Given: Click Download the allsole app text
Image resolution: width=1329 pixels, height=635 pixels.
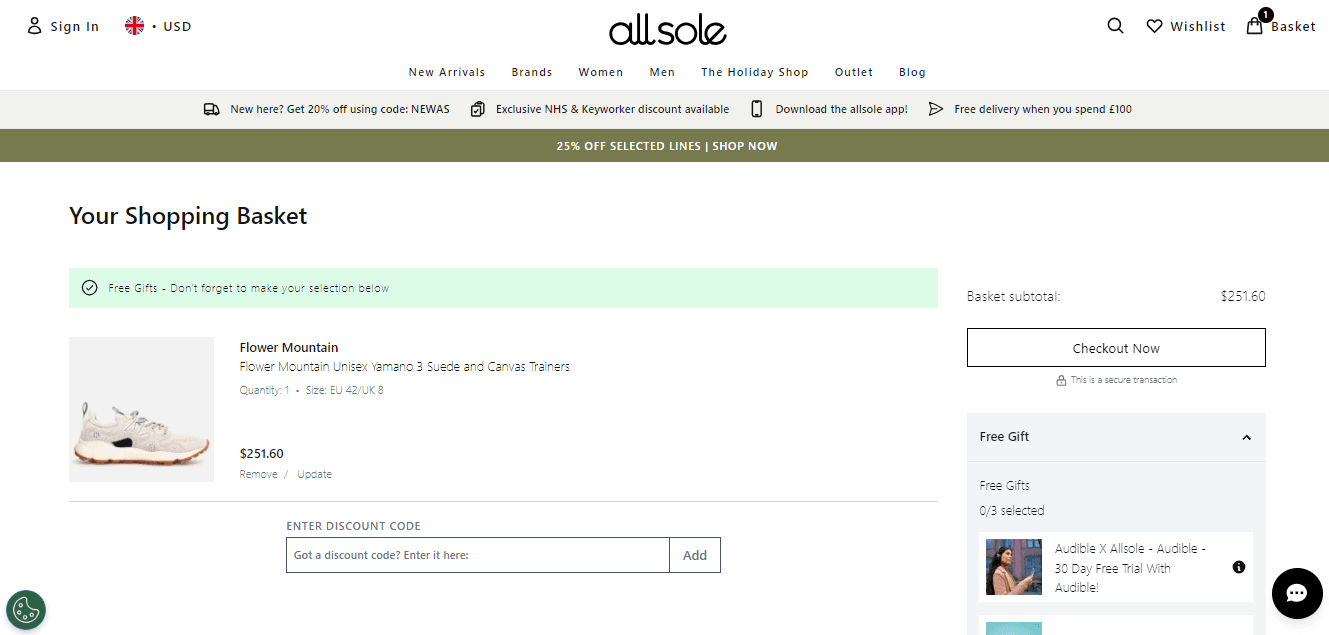Looking at the screenshot, I should tap(842, 109).
